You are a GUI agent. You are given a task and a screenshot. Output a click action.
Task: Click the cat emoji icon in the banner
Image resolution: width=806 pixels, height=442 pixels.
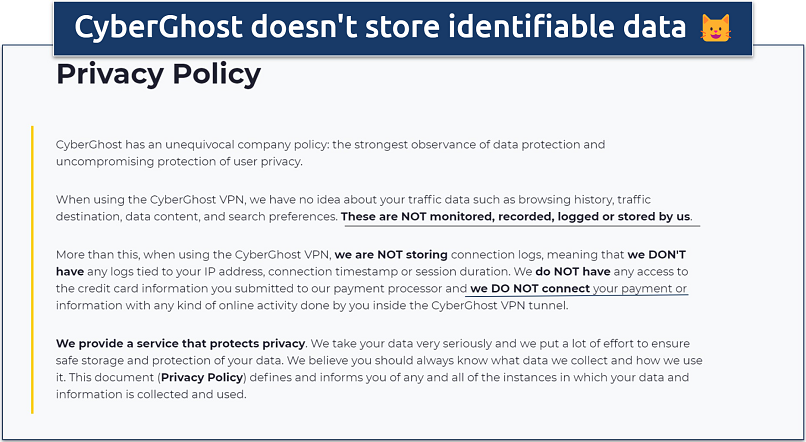(x=715, y=27)
